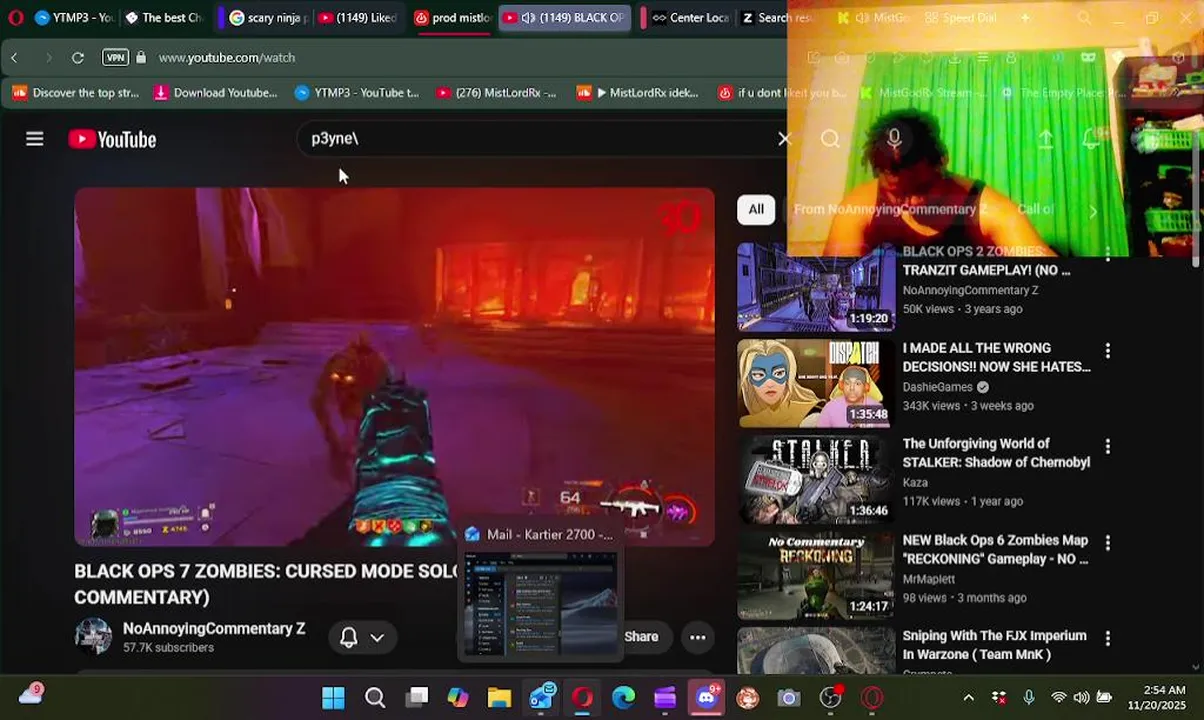The width and height of the screenshot is (1204, 720).
Task: Switch to the scary ninja tab
Action: 267,18
